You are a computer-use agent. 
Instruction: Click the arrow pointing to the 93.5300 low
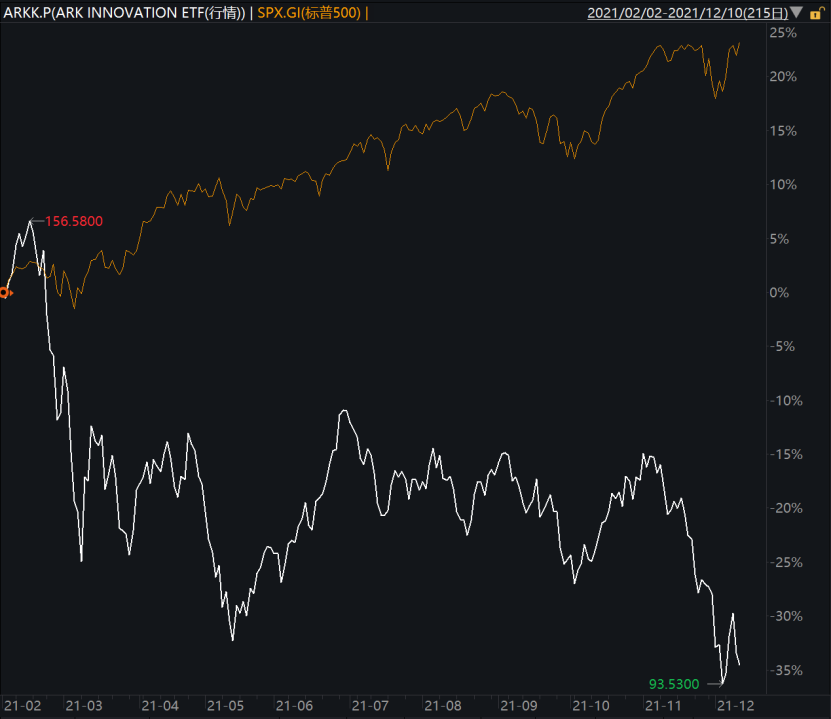pyautogui.click(x=716, y=684)
